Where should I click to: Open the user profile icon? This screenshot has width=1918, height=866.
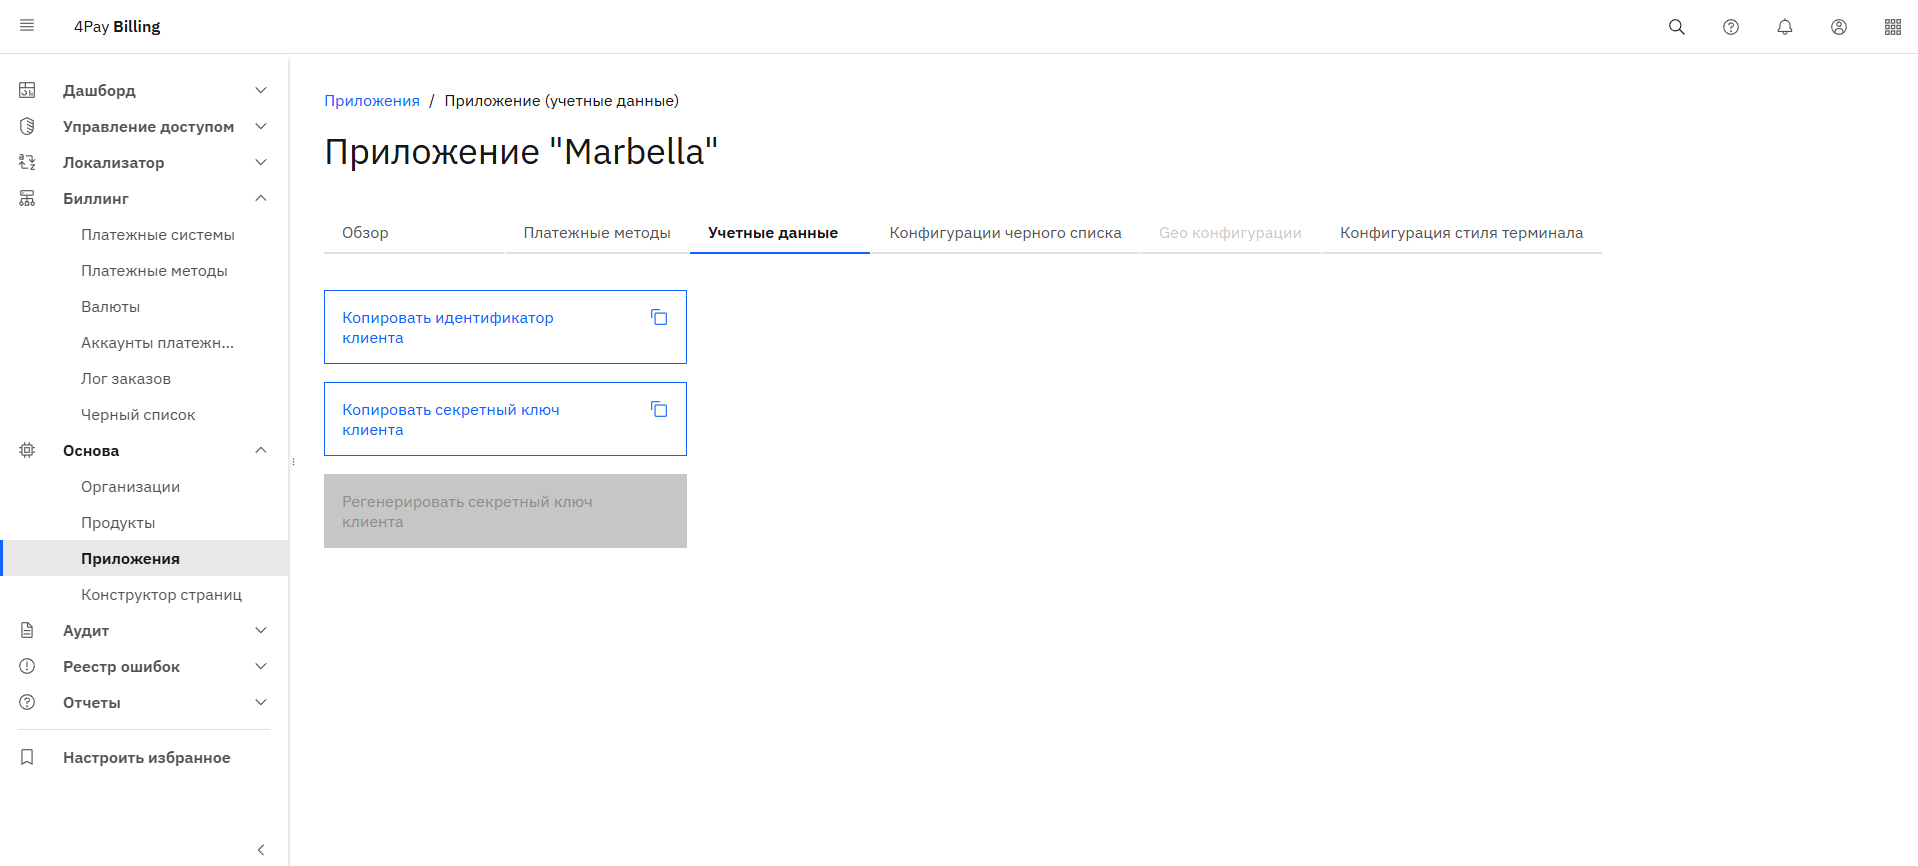click(1838, 27)
